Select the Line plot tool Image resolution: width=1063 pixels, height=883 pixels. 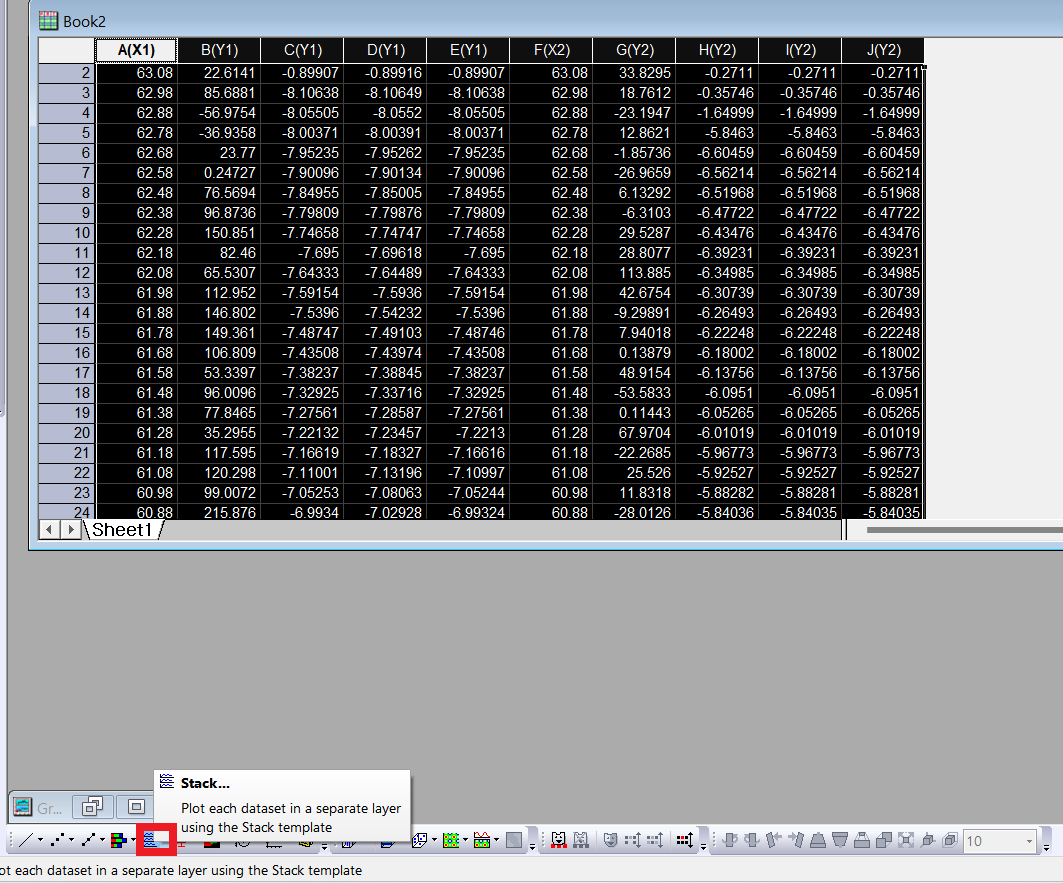[26, 841]
